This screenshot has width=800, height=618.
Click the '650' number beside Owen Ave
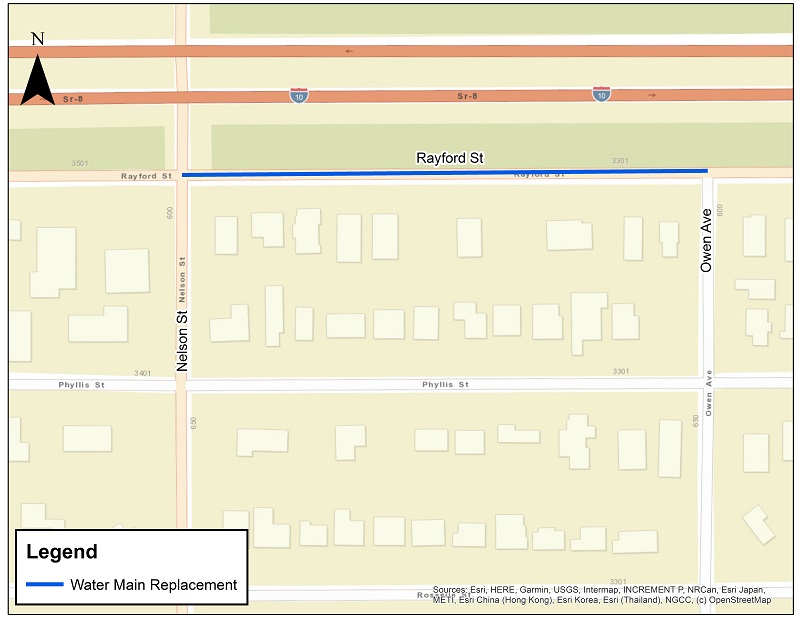click(x=696, y=421)
